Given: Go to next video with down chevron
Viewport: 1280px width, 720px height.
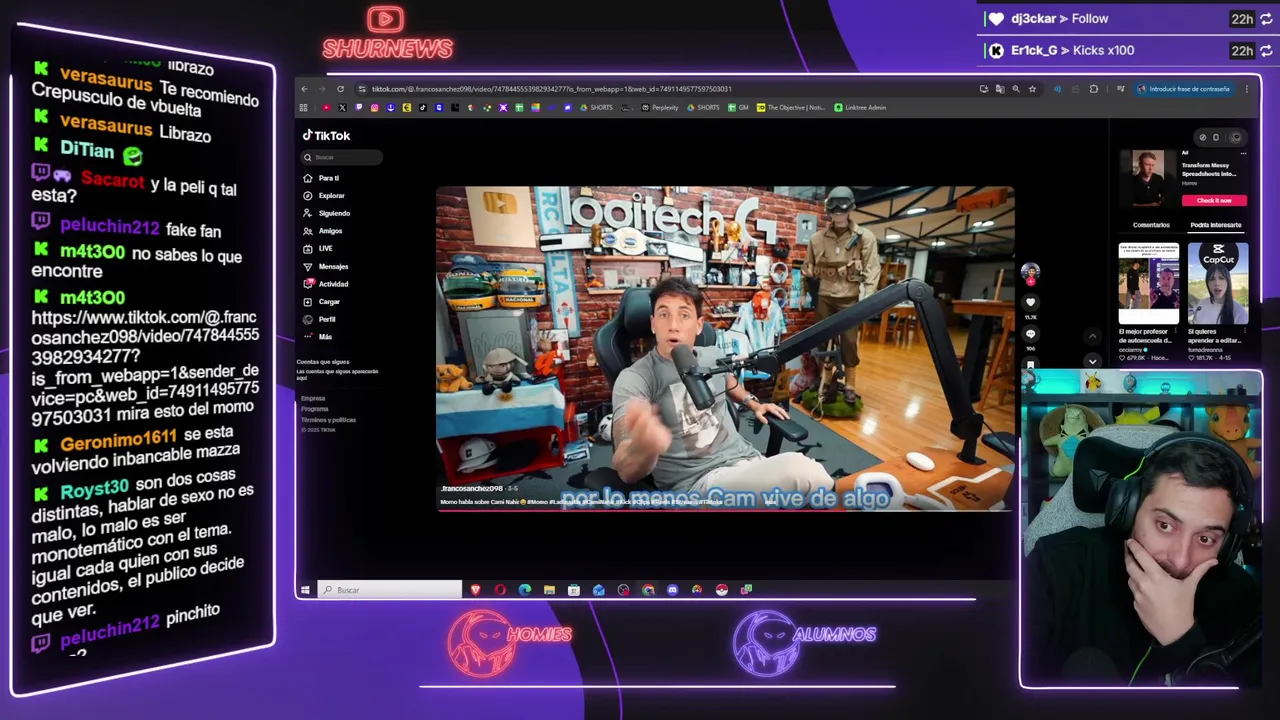Looking at the screenshot, I should (1092, 361).
